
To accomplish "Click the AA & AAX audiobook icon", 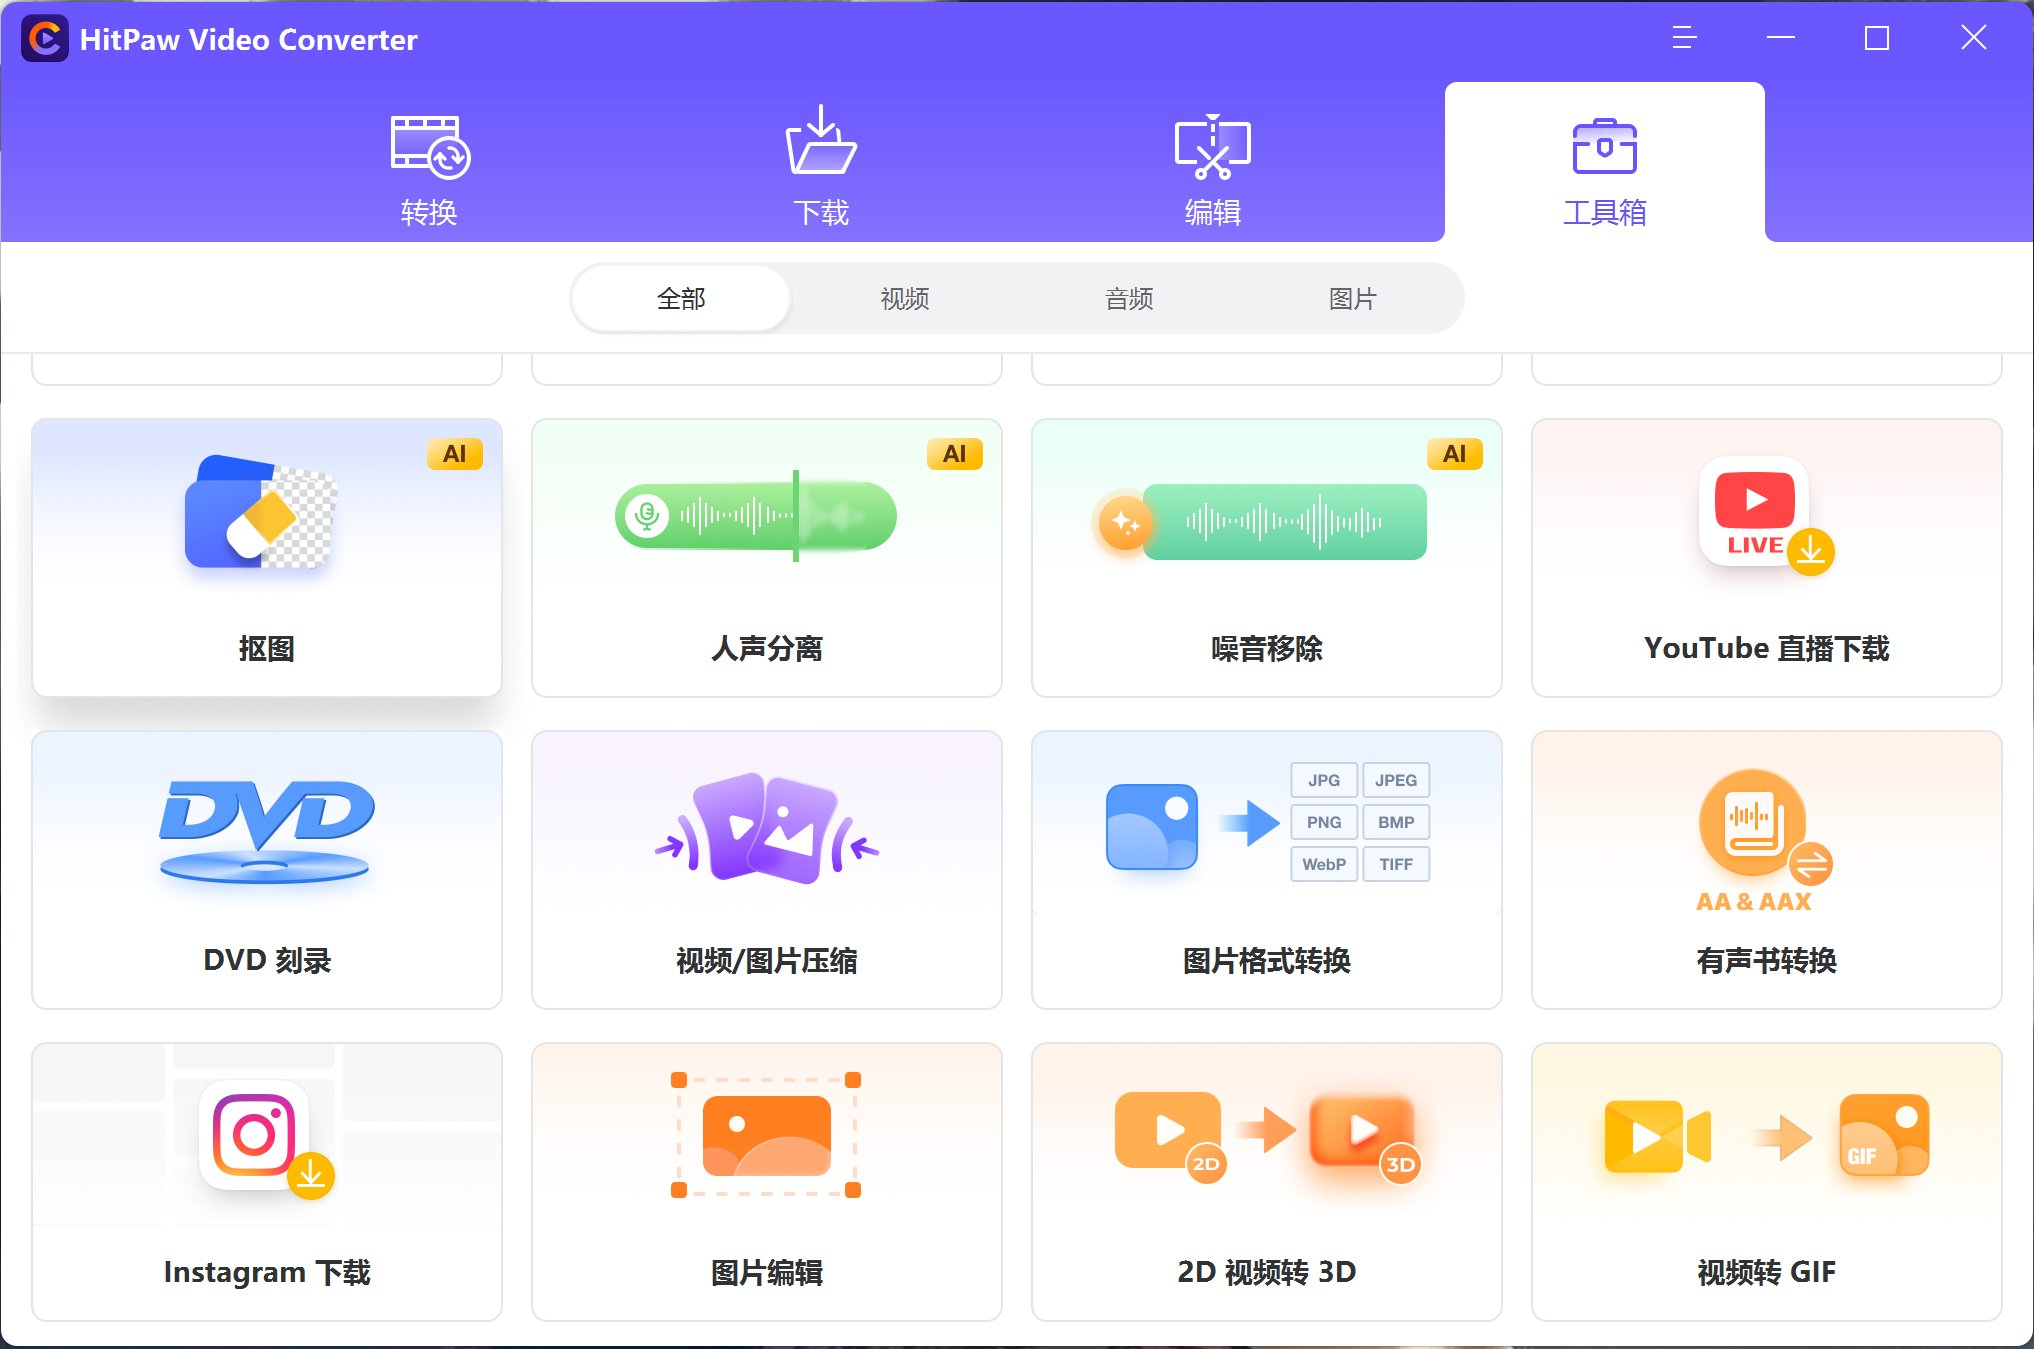I will [1764, 841].
